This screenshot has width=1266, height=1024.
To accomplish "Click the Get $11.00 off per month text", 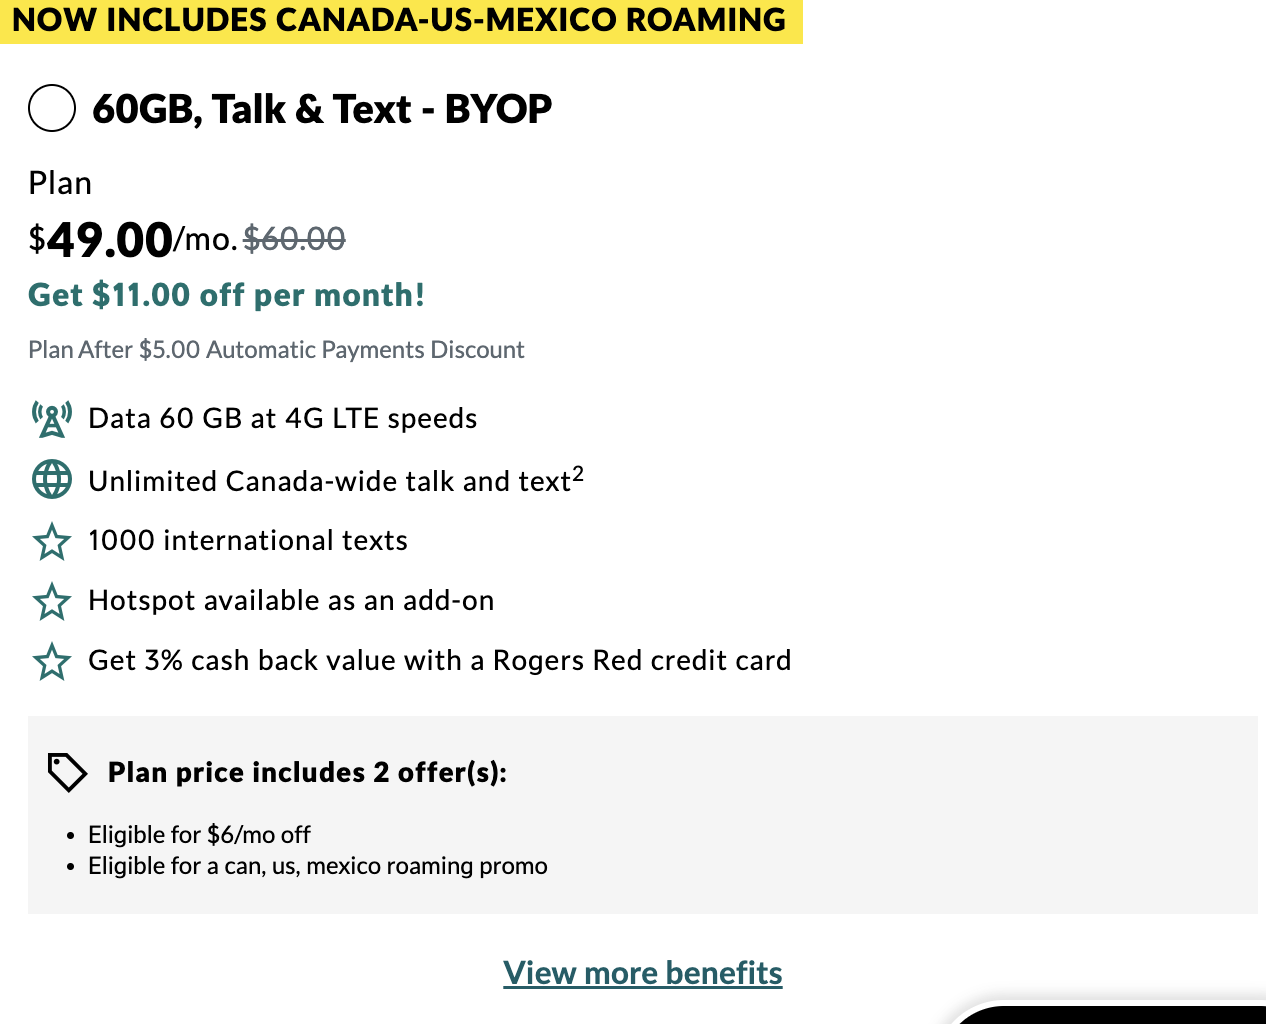I will click(x=226, y=295).
